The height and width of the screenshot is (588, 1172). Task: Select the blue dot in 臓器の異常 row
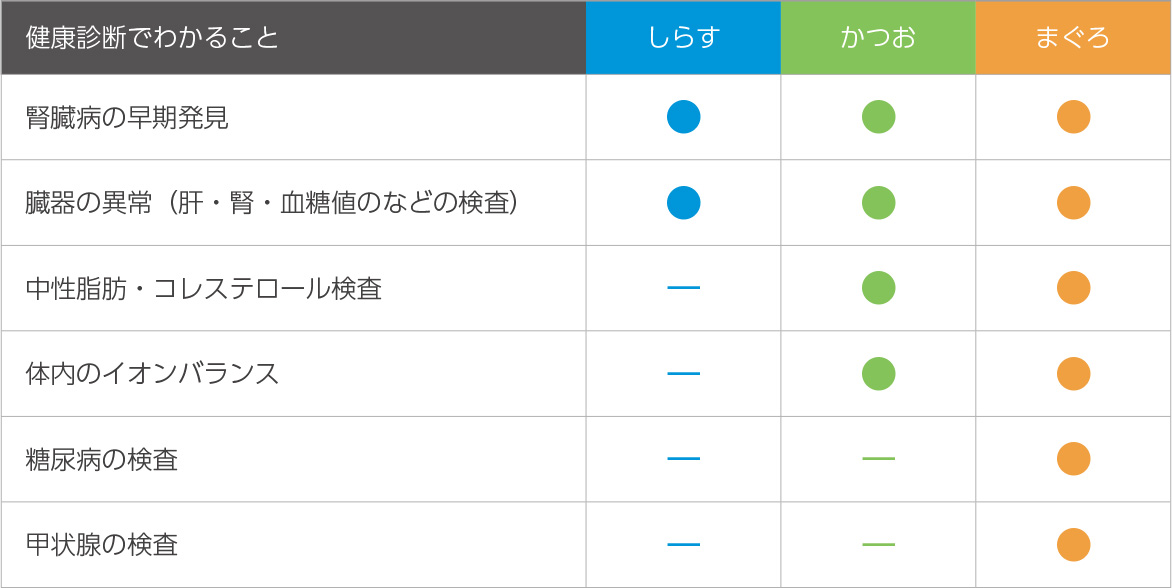[683, 202]
